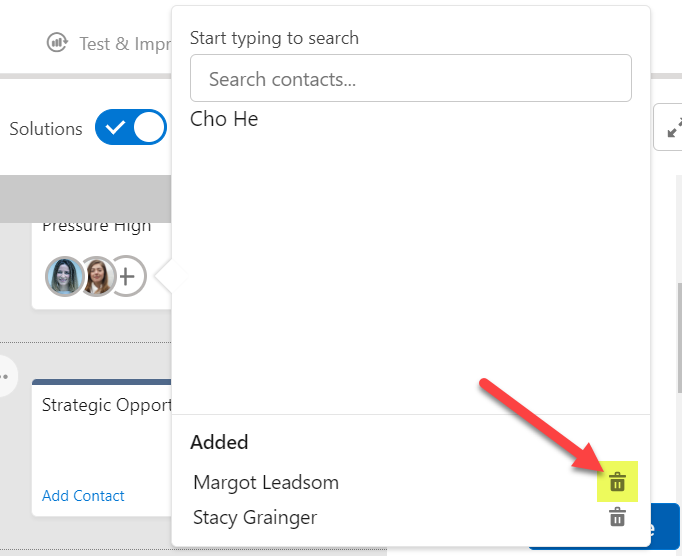This screenshot has height=556, width=682.
Task: Click the Added section heading
Action: 219,442
